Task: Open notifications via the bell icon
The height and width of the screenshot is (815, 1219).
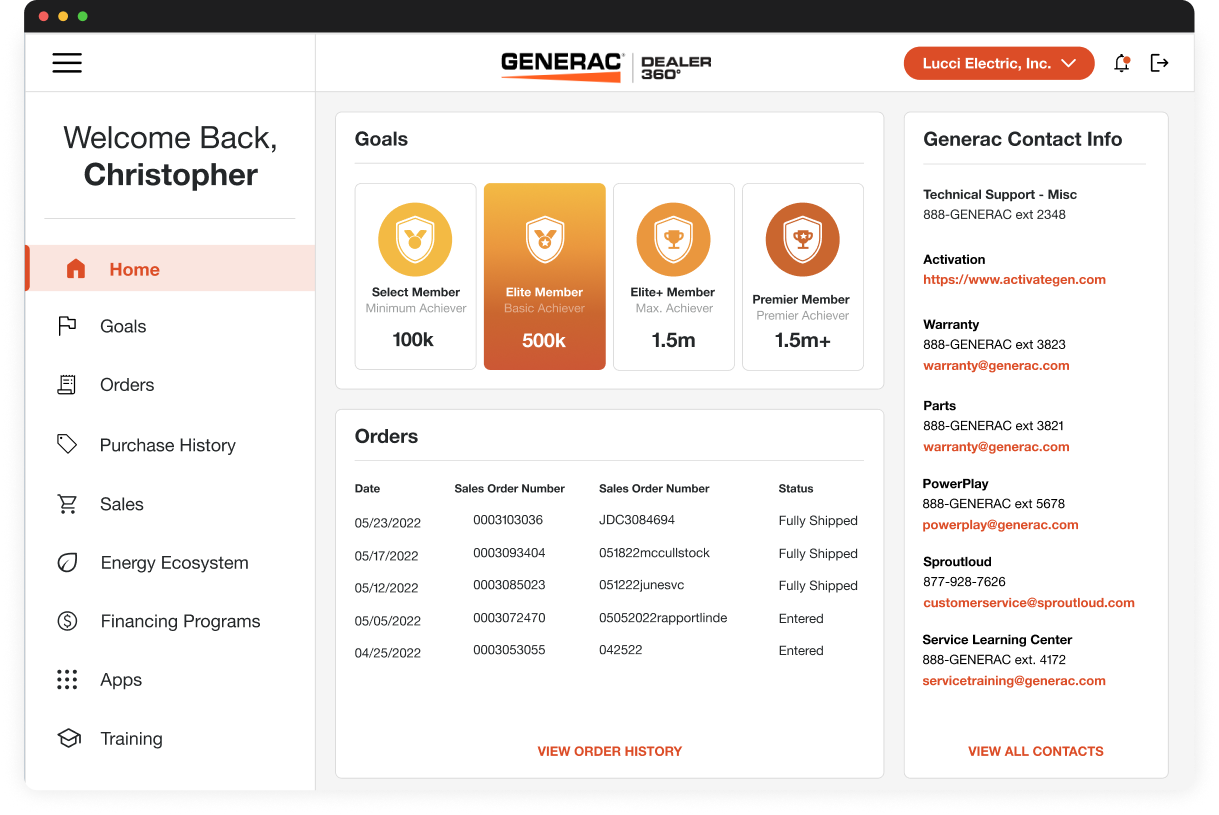Action: [x=1121, y=62]
